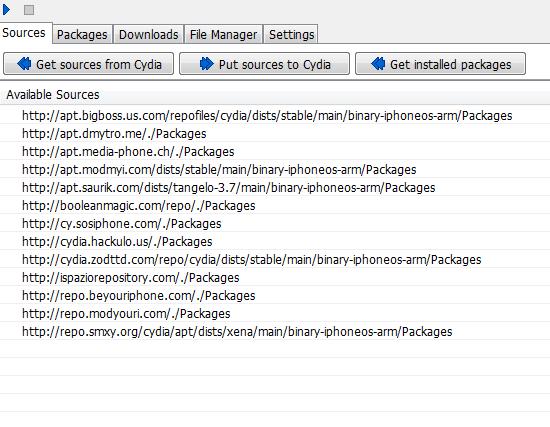The height and width of the screenshot is (427, 550).
Task: Select the repo.modyouri.com source row
Action: click(x=275, y=314)
